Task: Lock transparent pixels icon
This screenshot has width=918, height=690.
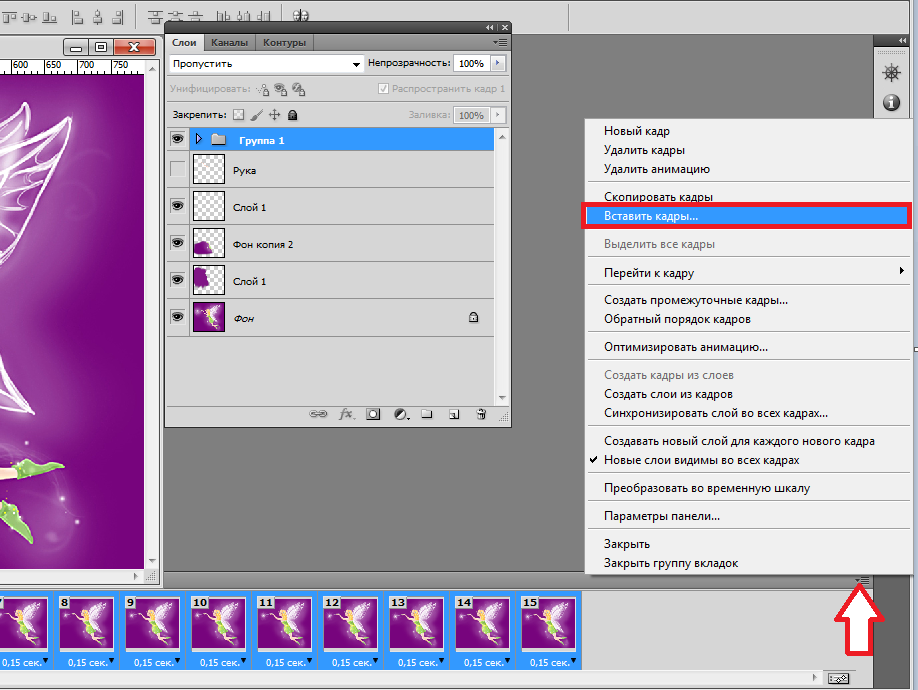Action: [238, 115]
